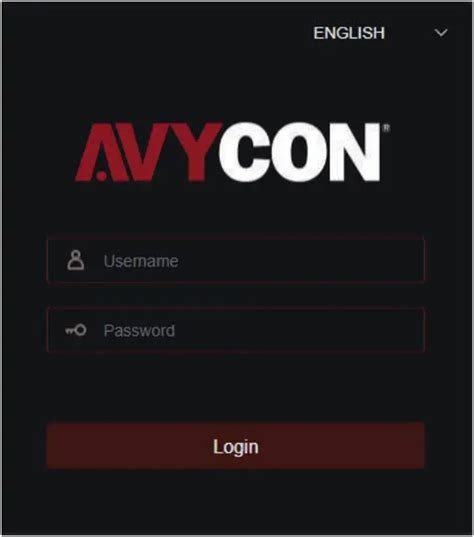Click the key icon beside Password
The width and height of the screenshot is (474, 537).
[76, 330]
